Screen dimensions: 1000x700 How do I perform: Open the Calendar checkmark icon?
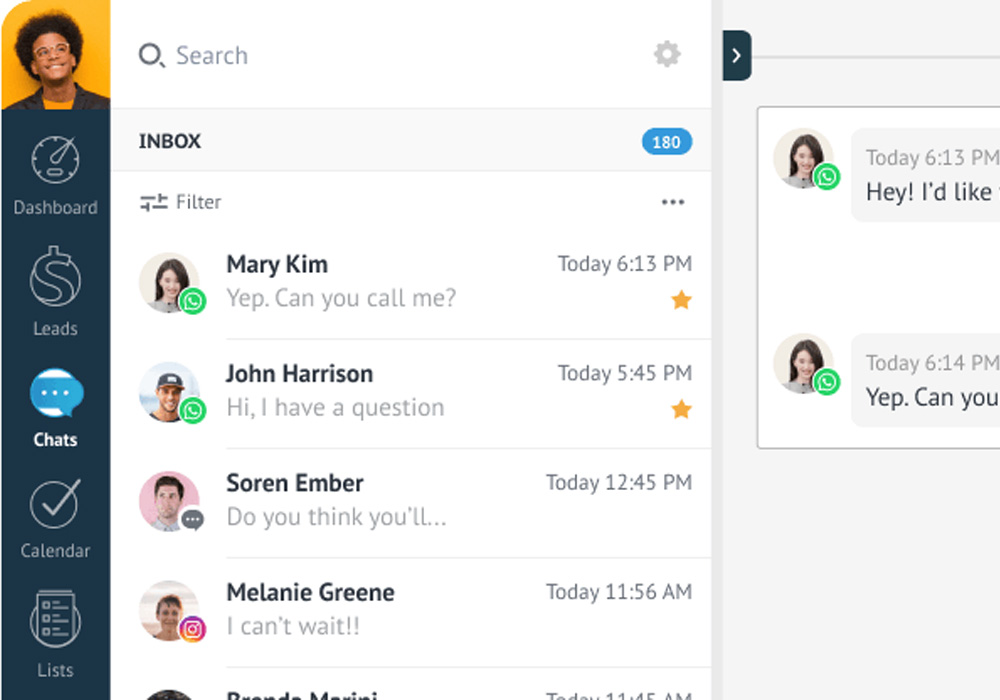tap(55, 504)
